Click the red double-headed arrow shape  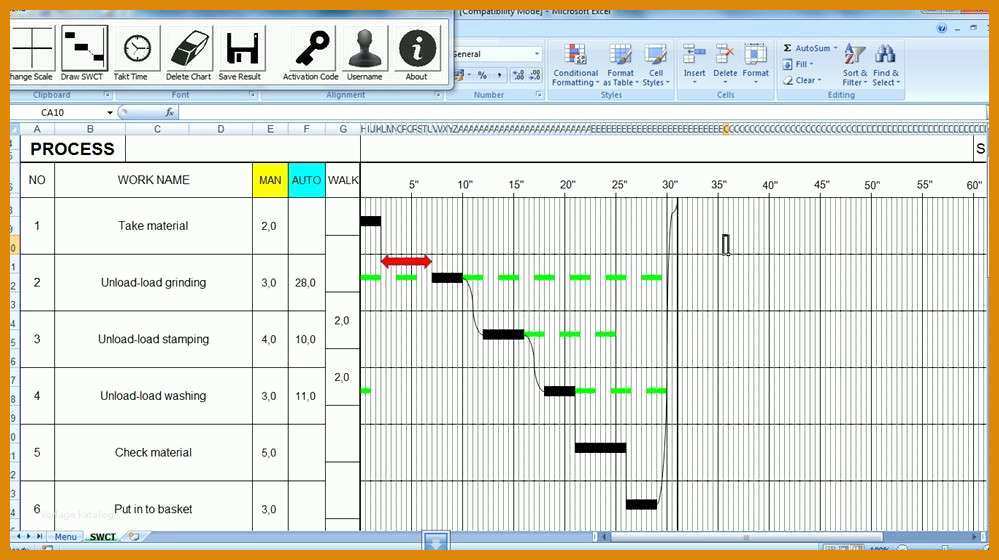click(x=406, y=261)
